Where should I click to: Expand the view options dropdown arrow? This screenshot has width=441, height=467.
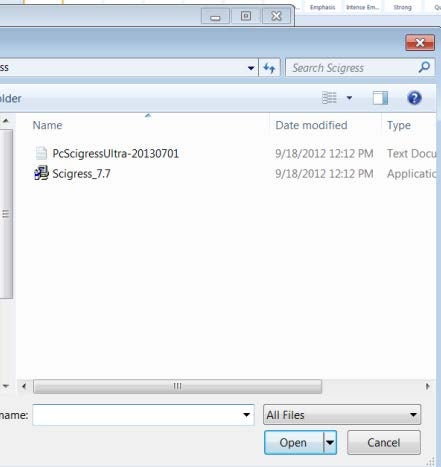click(x=349, y=98)
